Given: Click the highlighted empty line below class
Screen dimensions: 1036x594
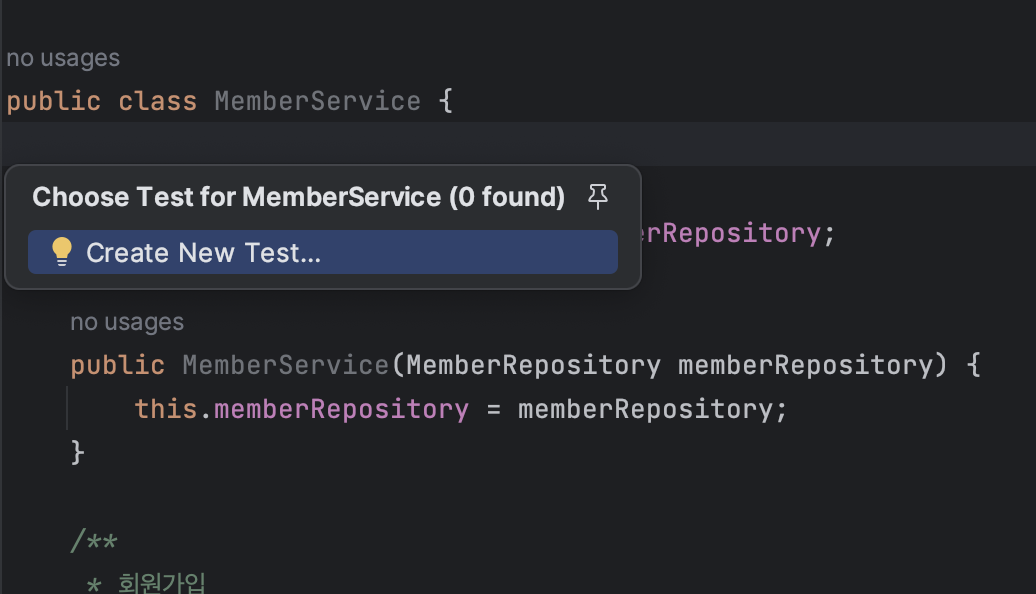Looking at the screenshot, I should 518,143.
